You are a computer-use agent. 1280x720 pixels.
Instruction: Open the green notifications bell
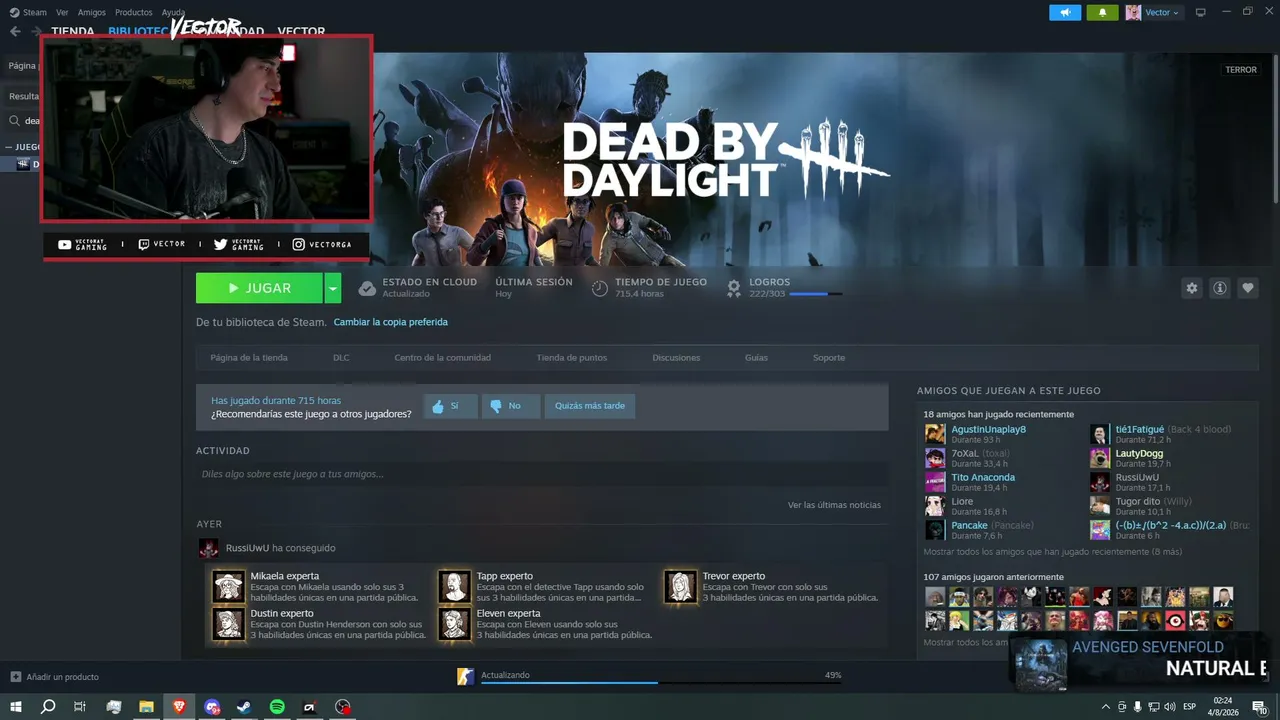(1103, 12)
